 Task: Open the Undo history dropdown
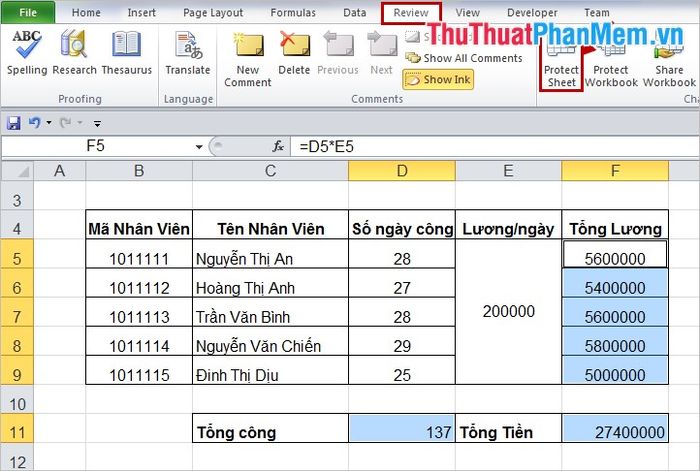click(x=49, y=122)
